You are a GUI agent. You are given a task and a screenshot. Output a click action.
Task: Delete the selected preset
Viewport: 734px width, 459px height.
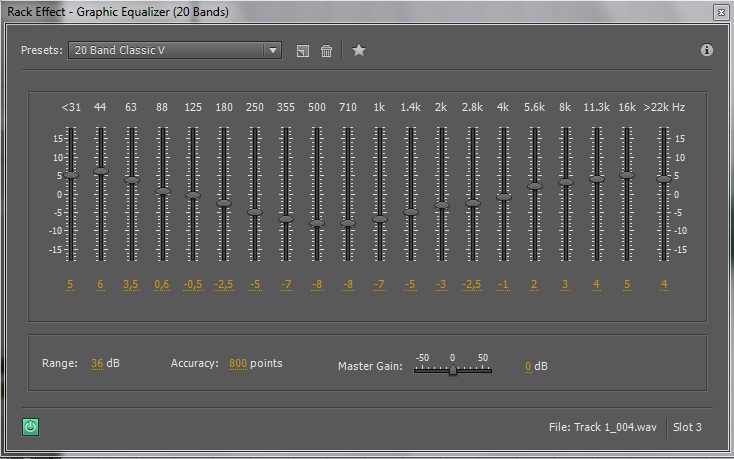coord(326,51)
